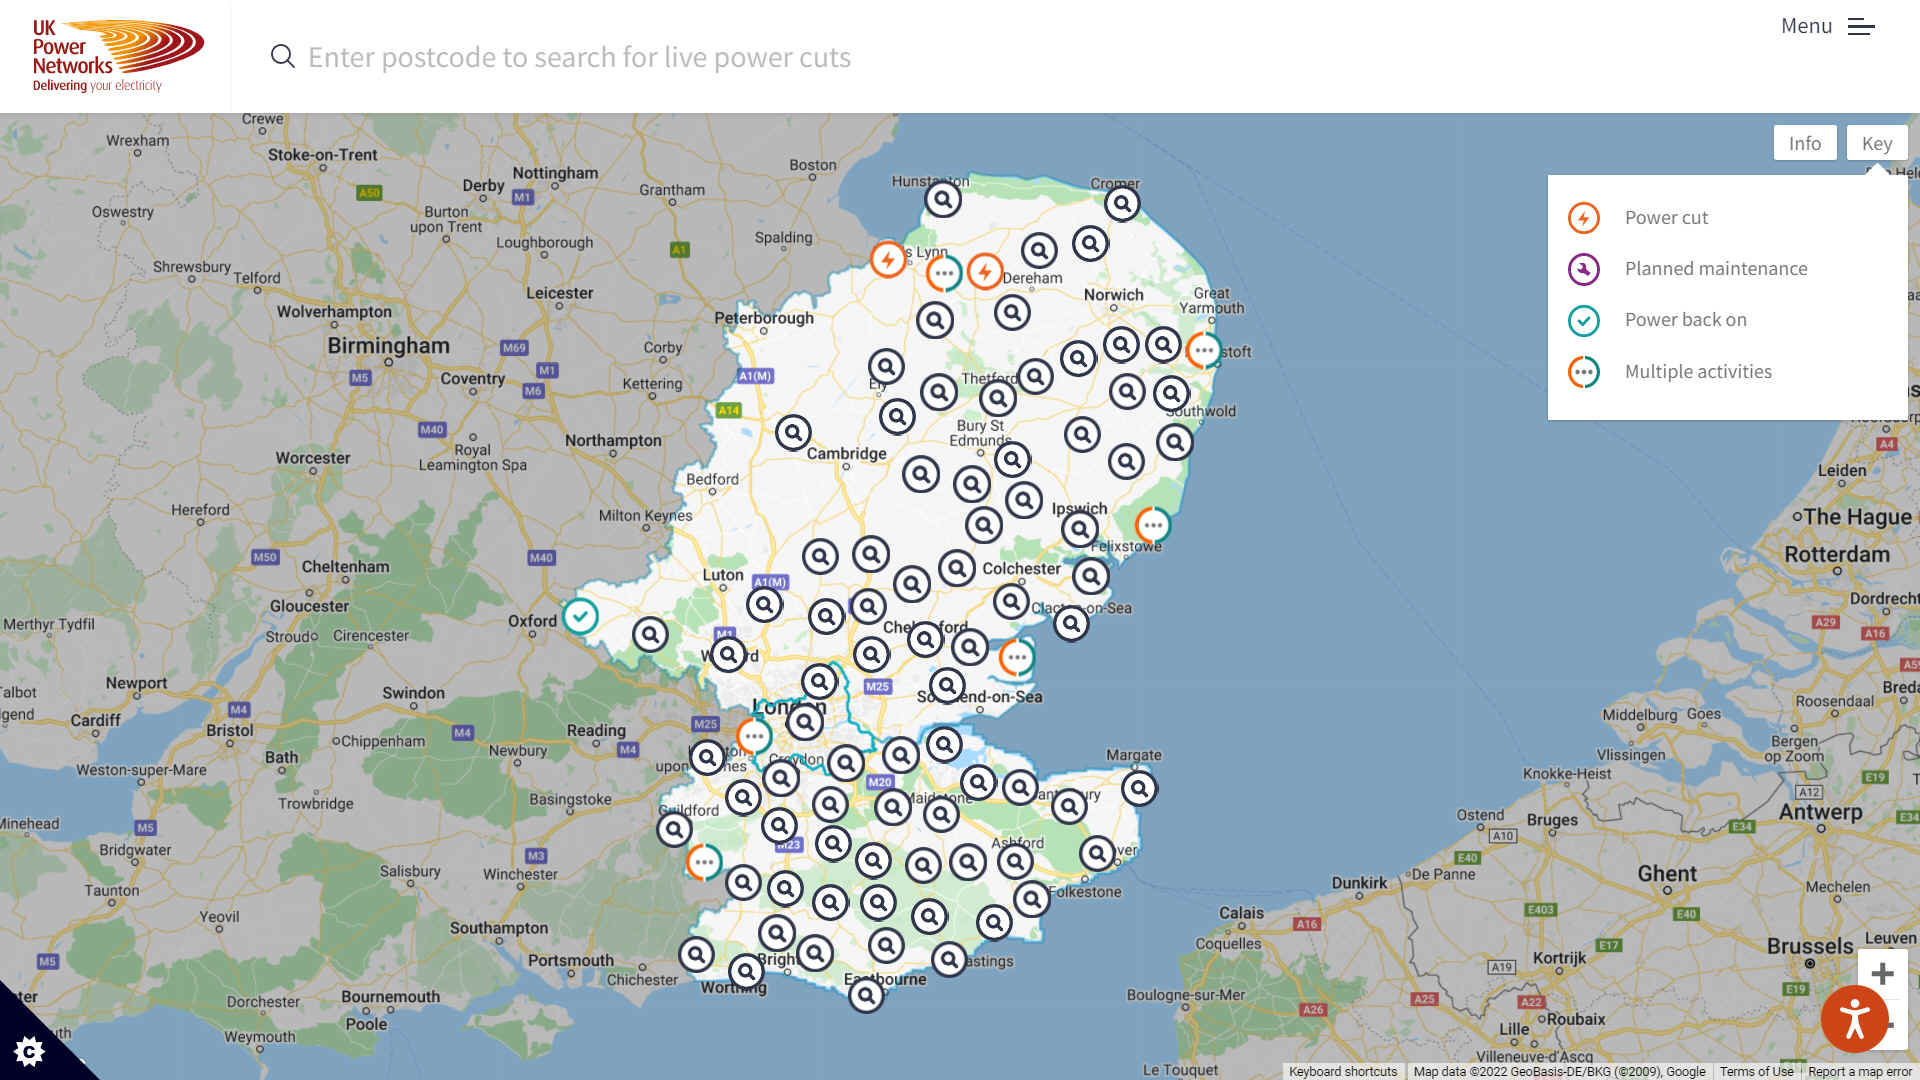
Task: Click the search marker near Dover
Action: [1097, 853]
